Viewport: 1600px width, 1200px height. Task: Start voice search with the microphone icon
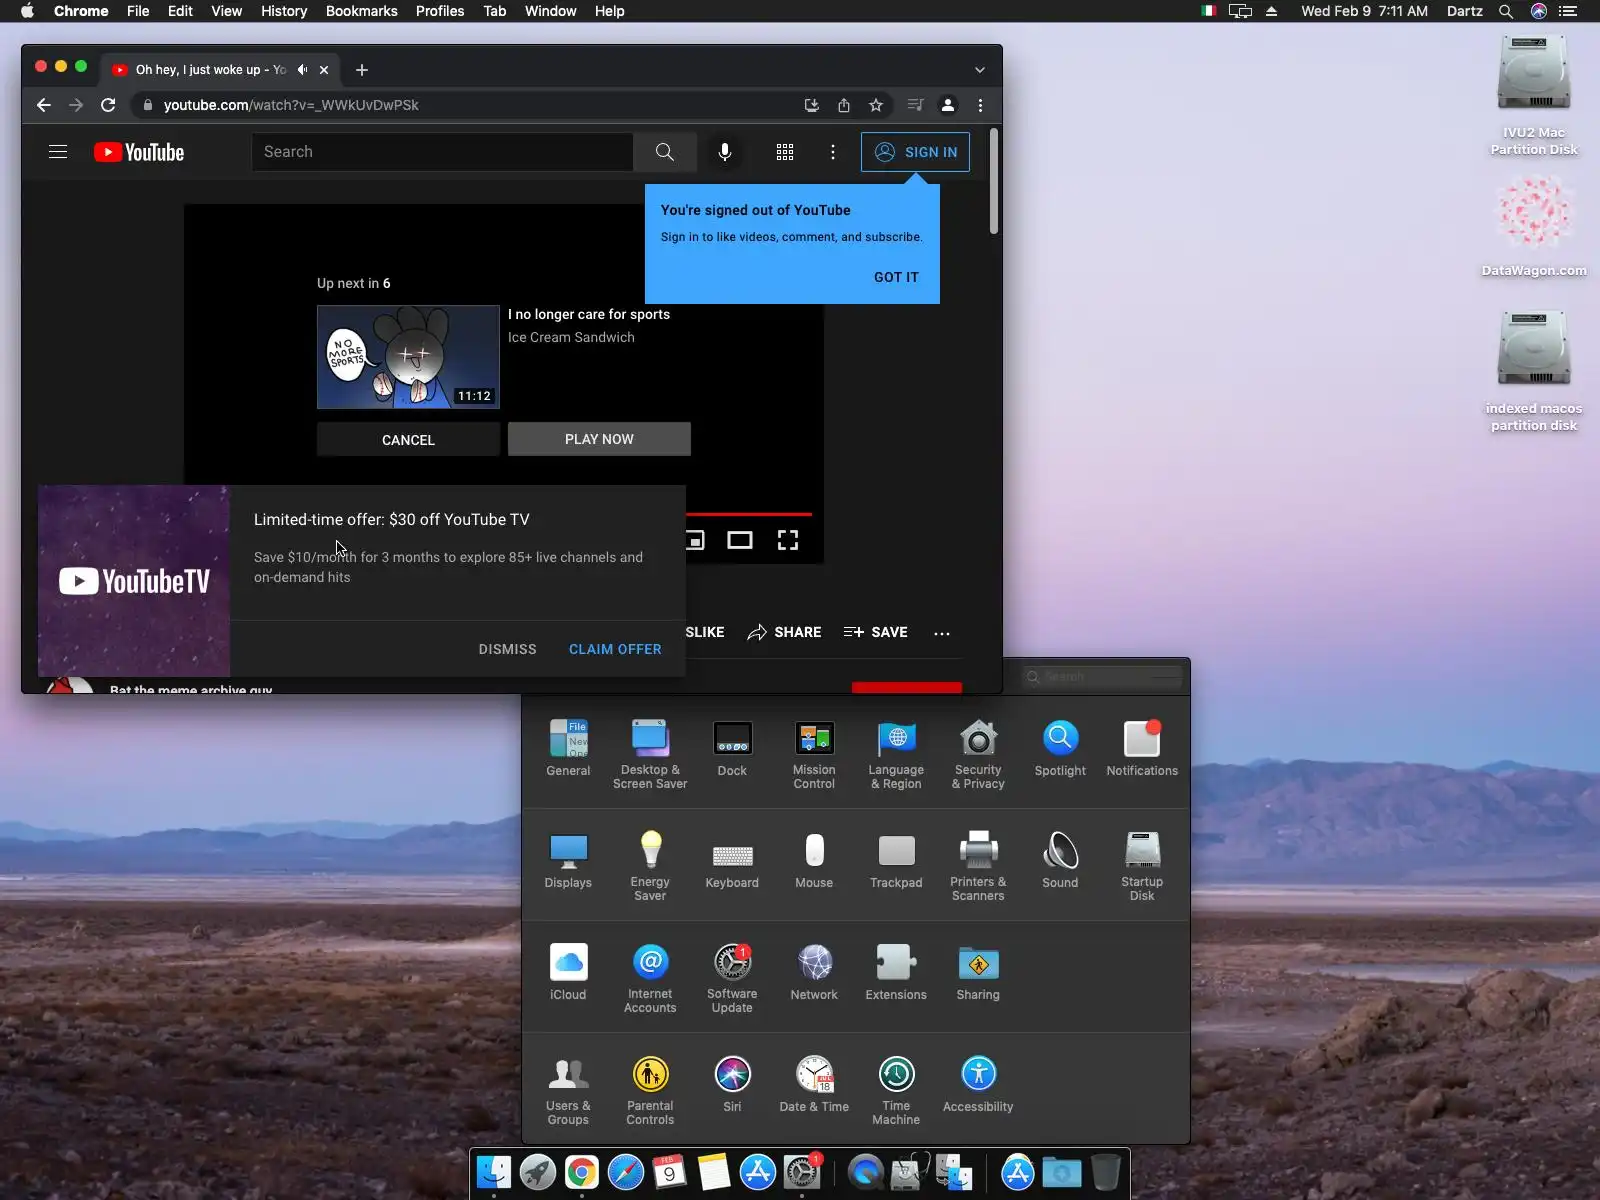tap(725, 152)
